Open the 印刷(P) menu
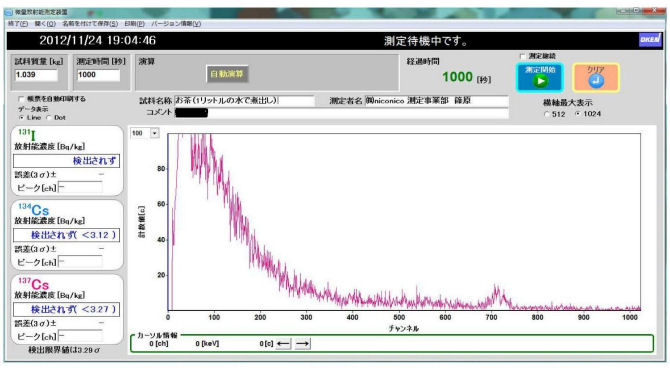The image size is (670, 368). click(135, 24)
